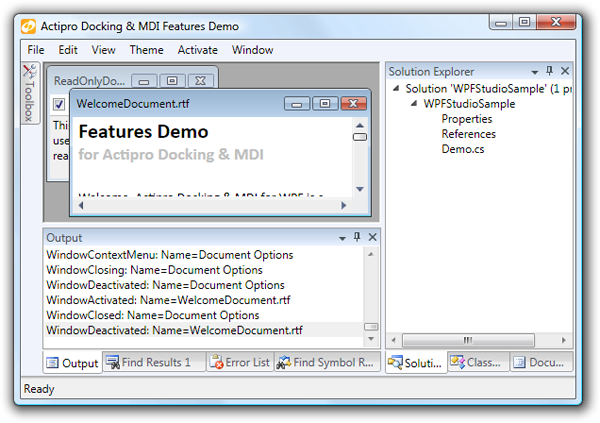Click WelcomeDocument.rtf scroll up arrow

360,125
